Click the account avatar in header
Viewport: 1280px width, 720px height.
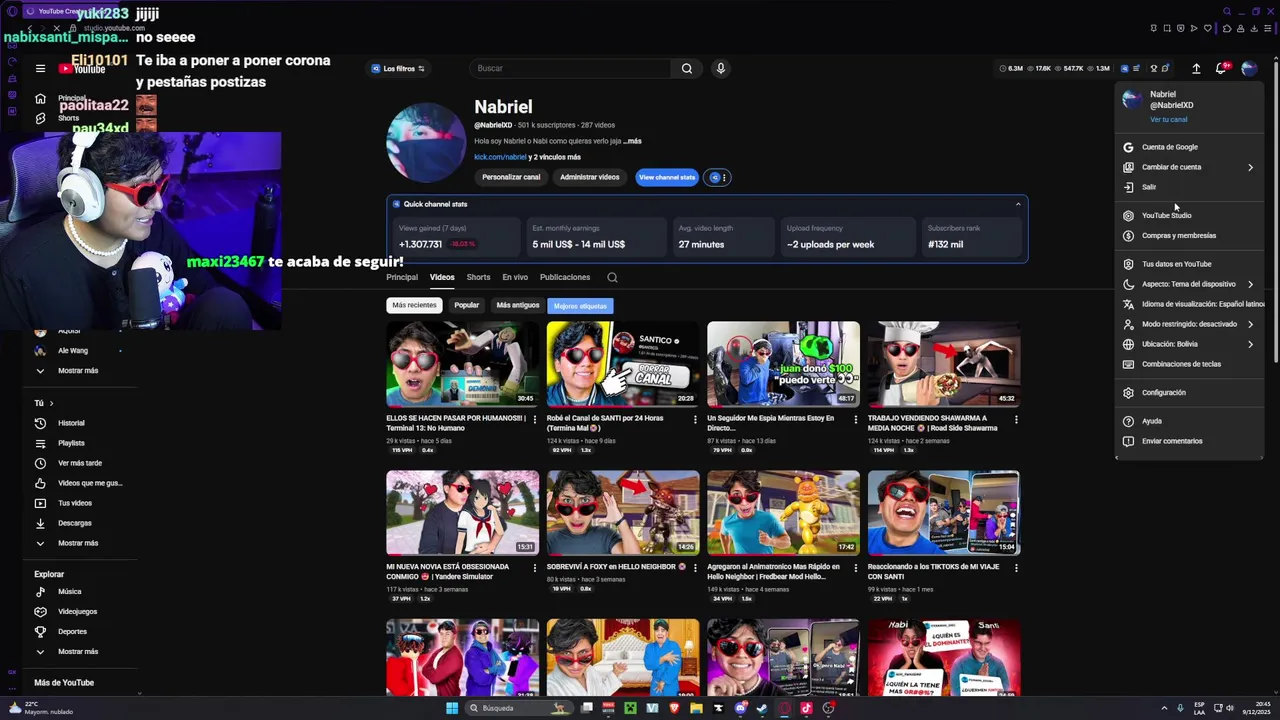point(1249,68)
